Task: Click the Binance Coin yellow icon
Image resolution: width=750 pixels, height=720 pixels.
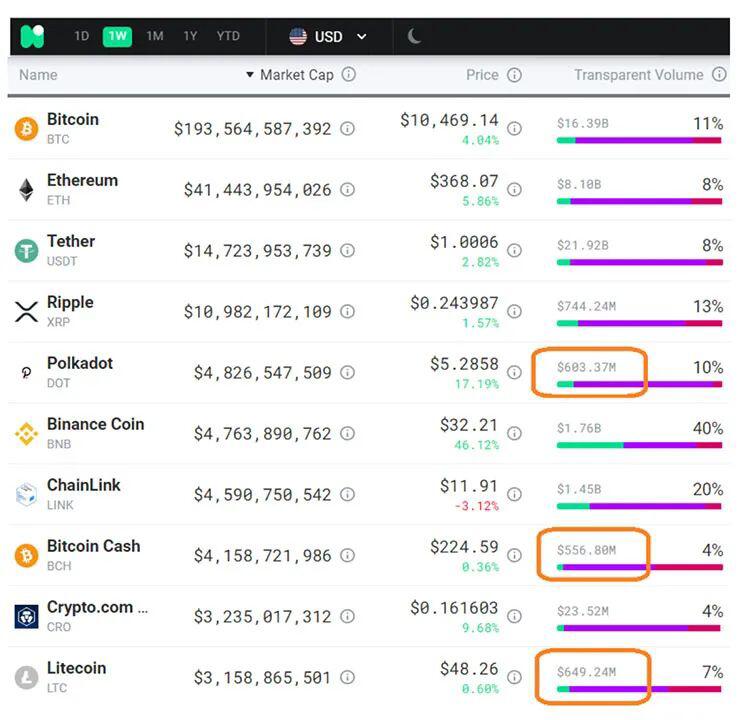Action: coord(26,434)
